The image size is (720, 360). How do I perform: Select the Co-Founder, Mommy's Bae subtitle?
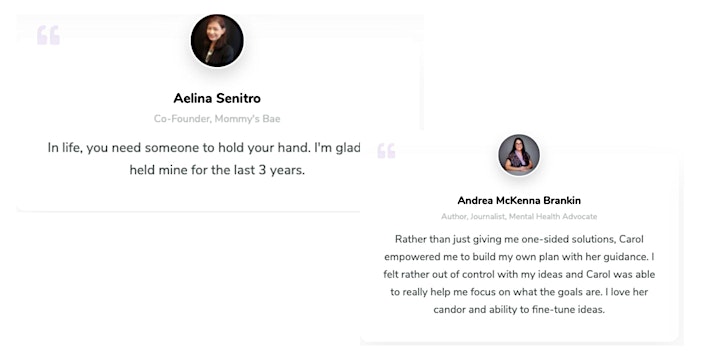(217, 119)
